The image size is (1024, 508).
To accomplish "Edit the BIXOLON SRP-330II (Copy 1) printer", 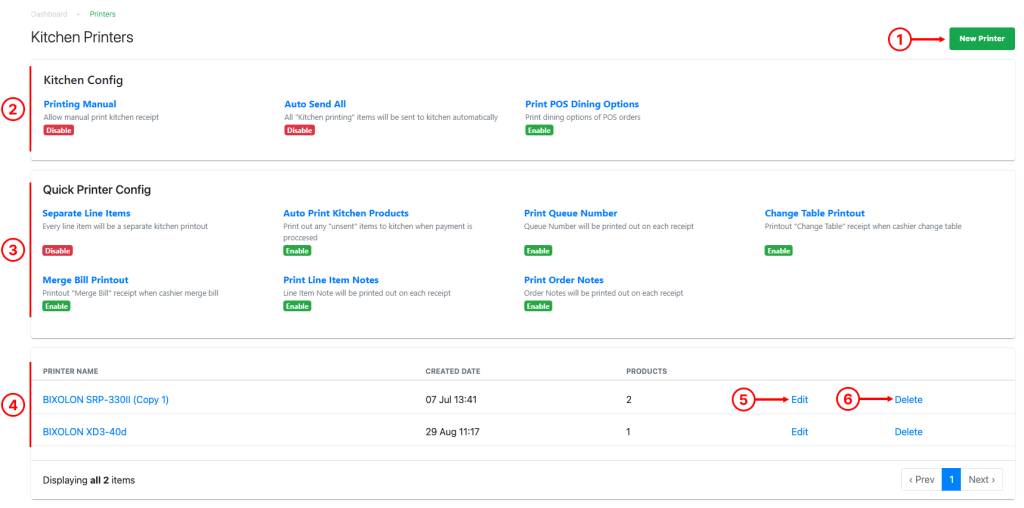I will (799, 400).
